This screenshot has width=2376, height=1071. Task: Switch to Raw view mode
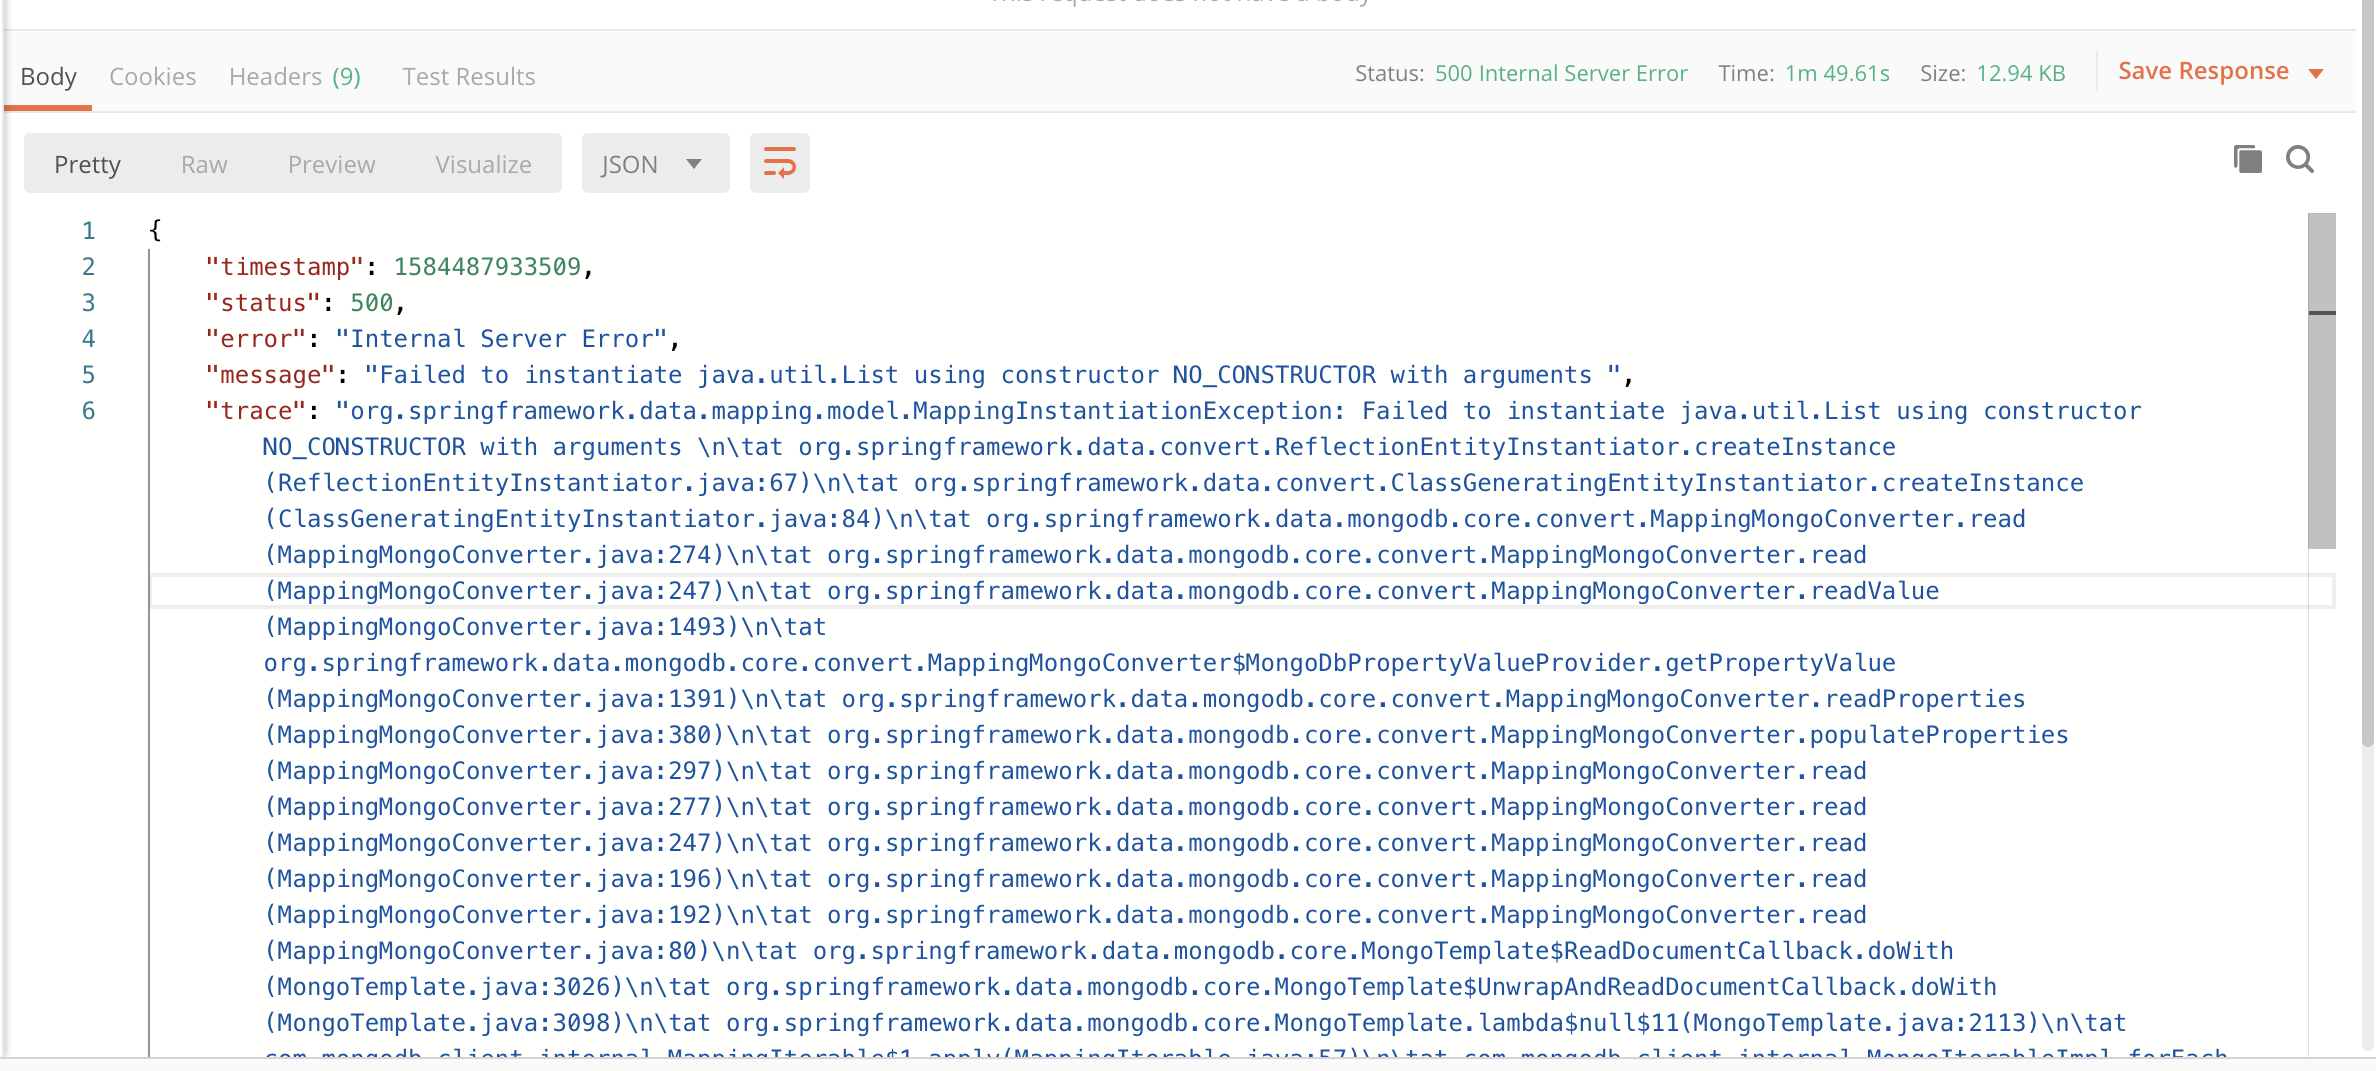click(204, 164)
